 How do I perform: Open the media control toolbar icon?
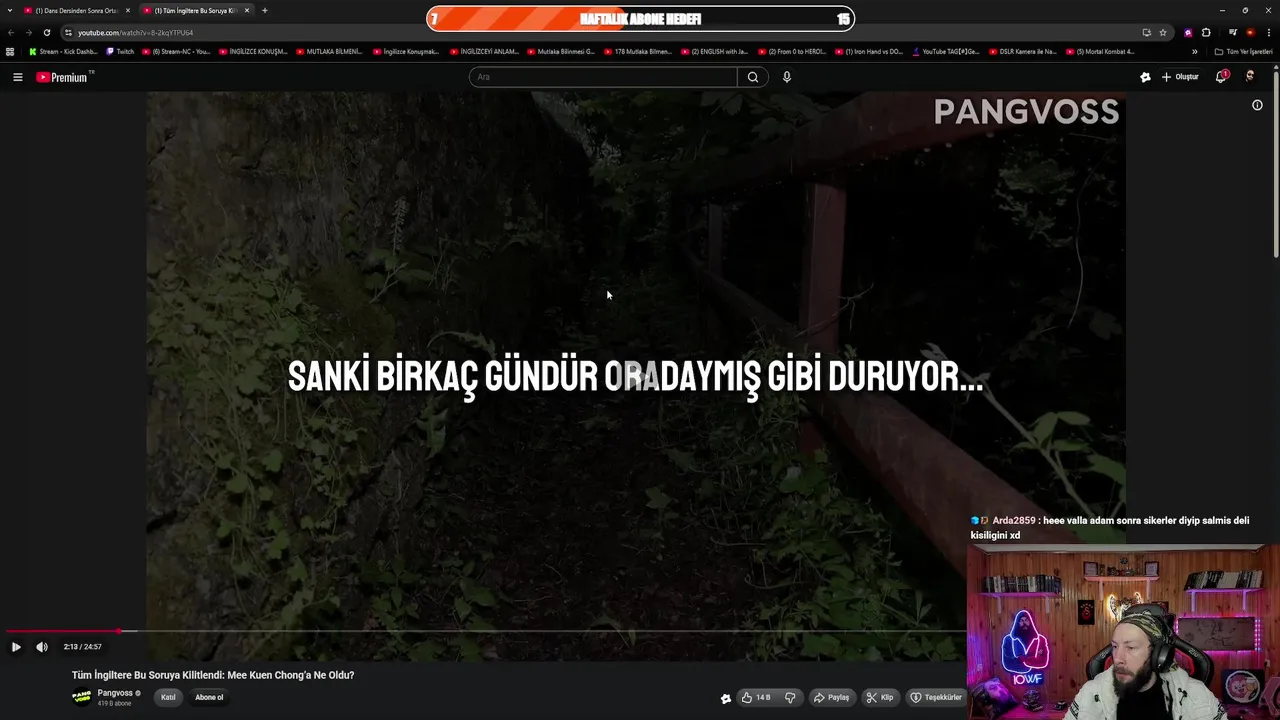[1233, 32]
